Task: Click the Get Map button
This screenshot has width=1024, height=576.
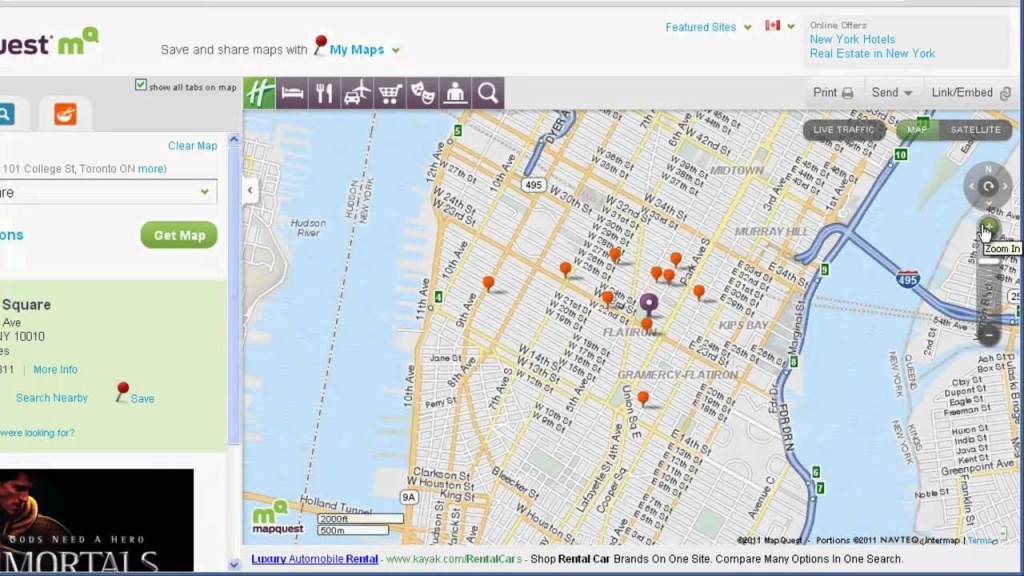Action: click(x=179, y=235)
